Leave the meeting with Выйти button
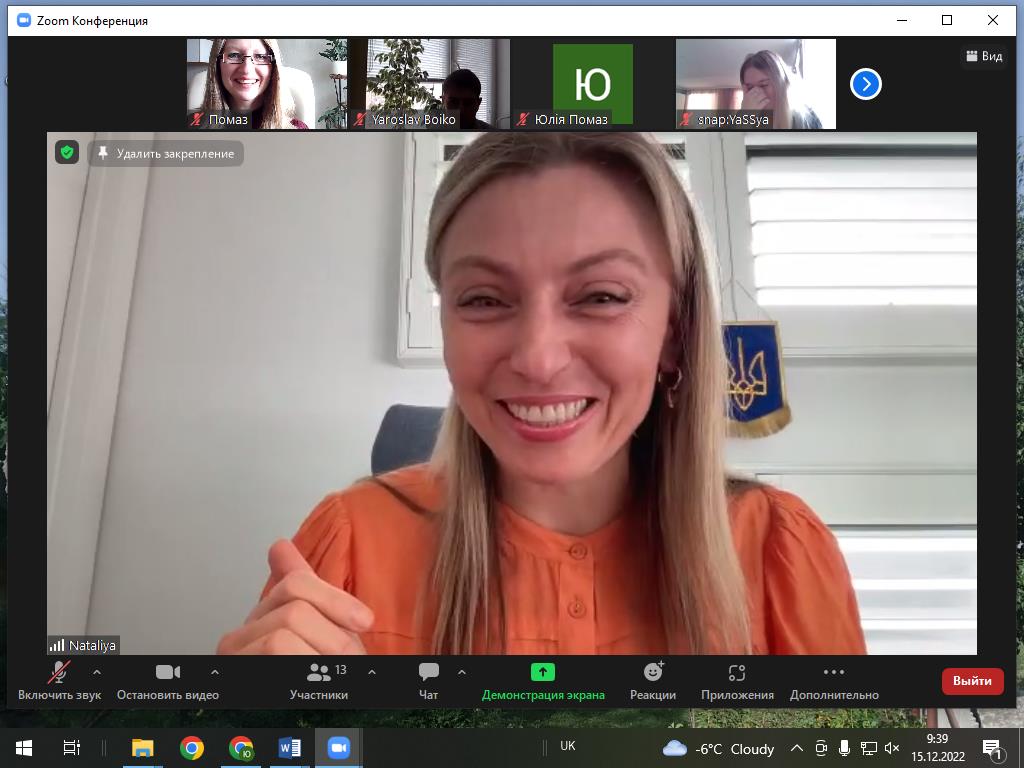Image resolution: width=1024 pixels, height=768 pixels. coord(972,681)
